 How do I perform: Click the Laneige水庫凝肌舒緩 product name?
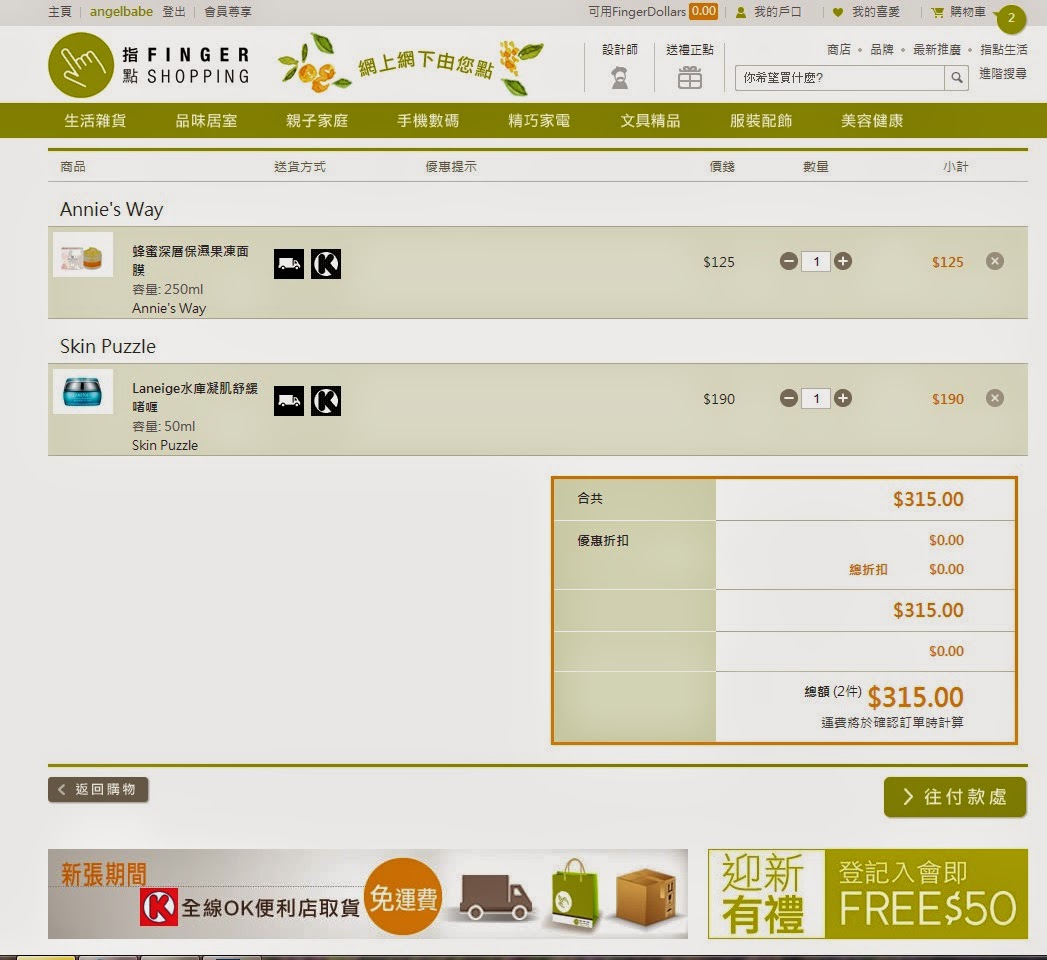pyautogui.click(x=194, y=397)
